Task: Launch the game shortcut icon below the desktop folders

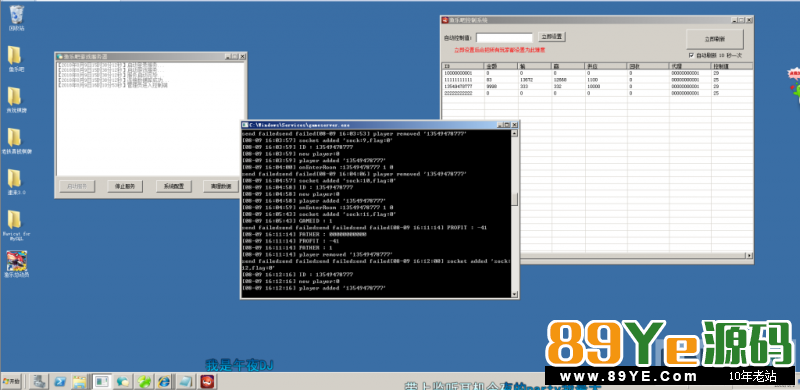Action: pos(16,264)
